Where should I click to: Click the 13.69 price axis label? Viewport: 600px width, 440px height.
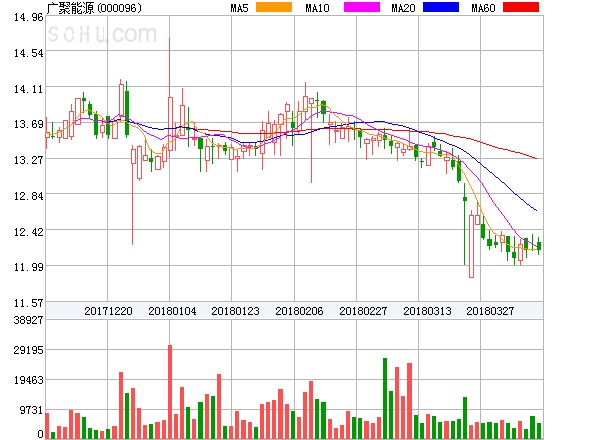pyautogui.click(x=29, y=124)
